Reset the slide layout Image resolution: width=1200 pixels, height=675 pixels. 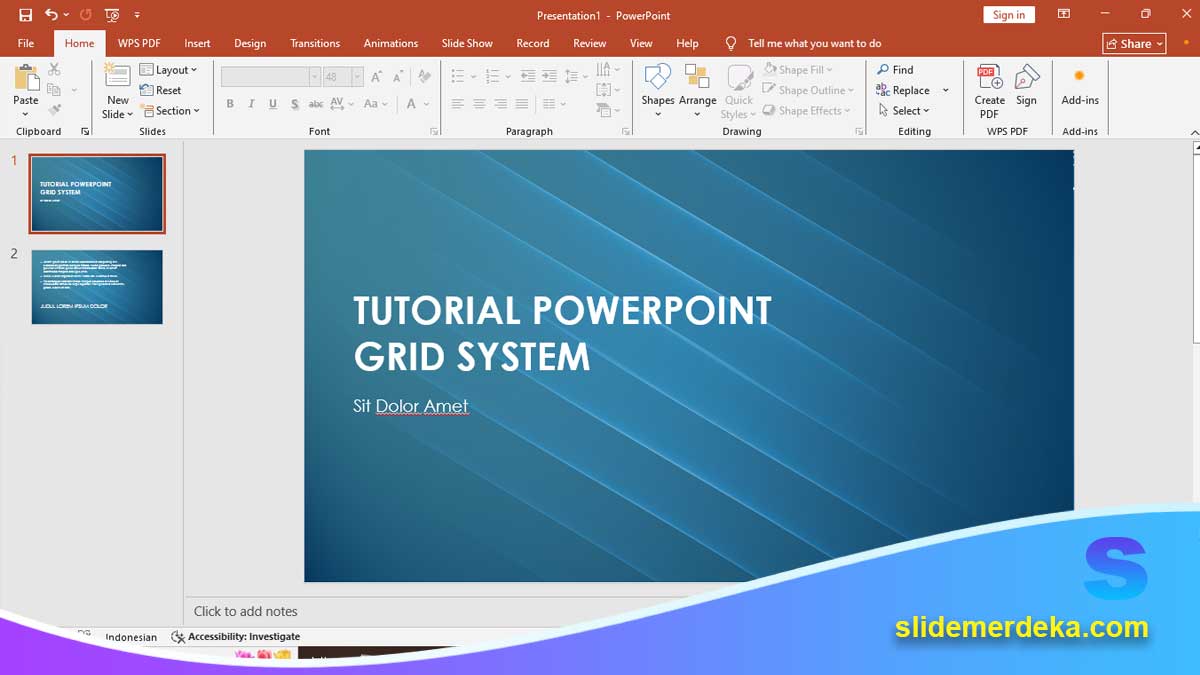pyautogui.click(x=161, y=90)
